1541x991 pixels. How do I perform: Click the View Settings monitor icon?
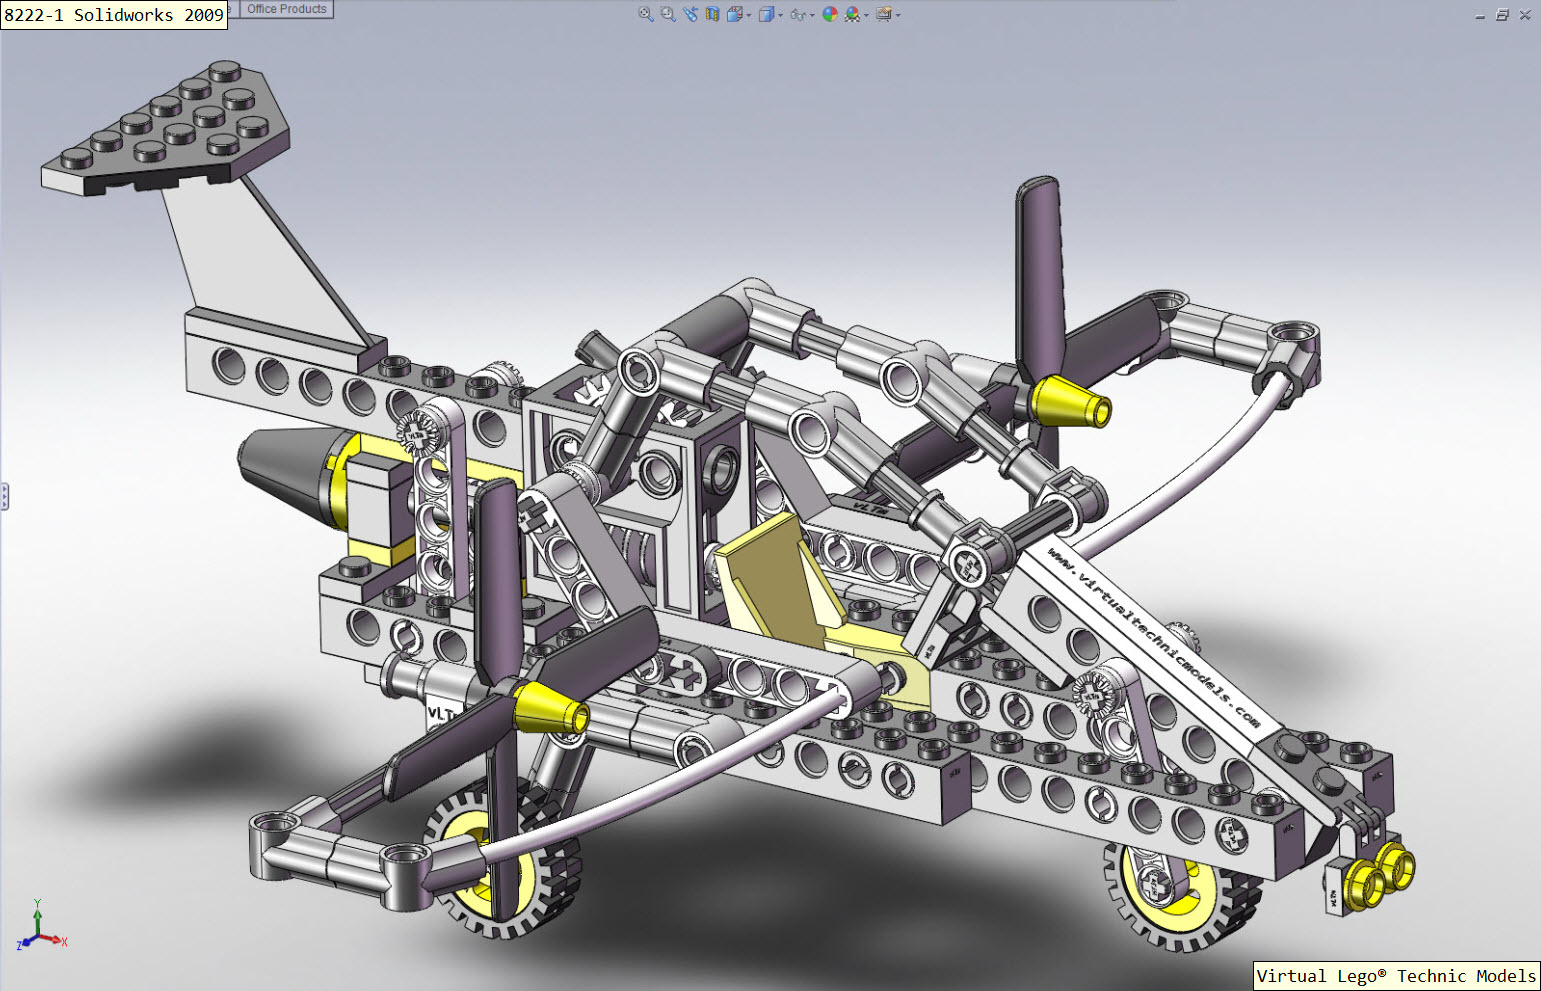tap(884, 14)
